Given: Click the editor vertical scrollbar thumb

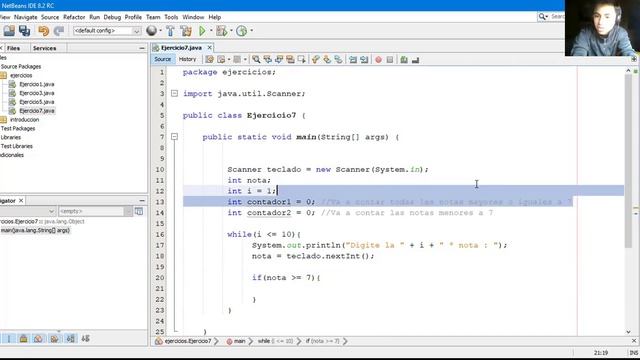Looking at the screenshot, I should [x=628, y=161].
